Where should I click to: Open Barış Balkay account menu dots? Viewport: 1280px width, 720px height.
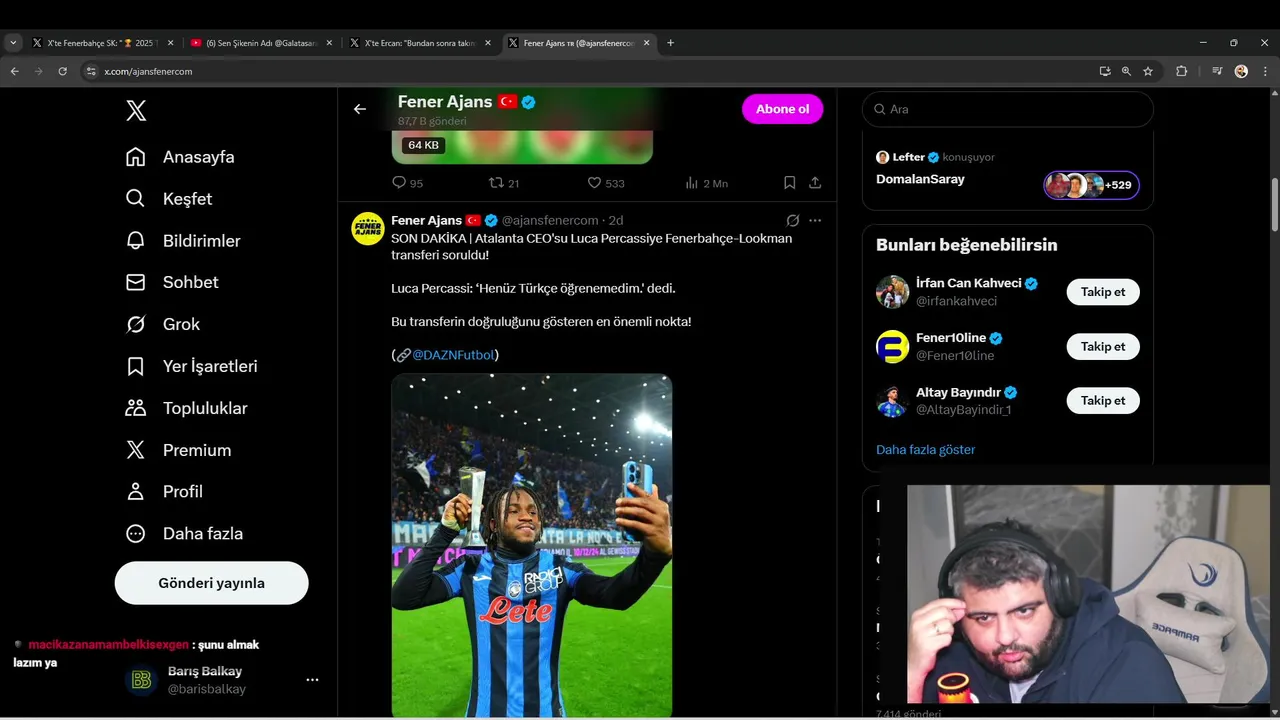point(312,680)
